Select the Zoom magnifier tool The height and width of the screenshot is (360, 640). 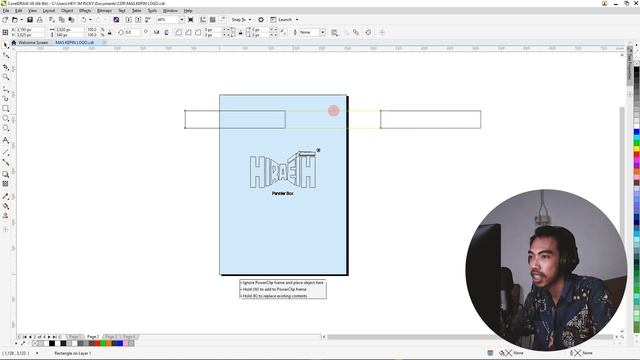6,77
